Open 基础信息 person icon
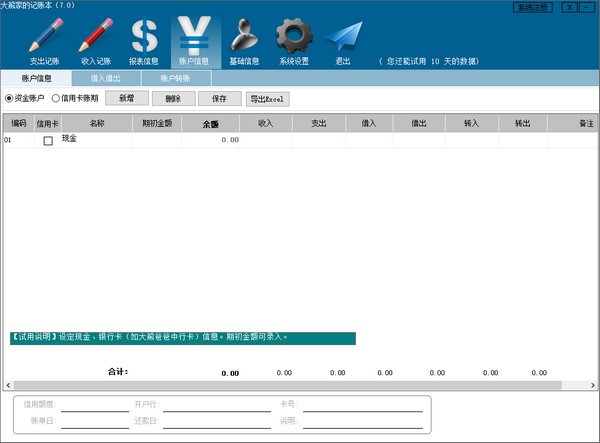The image size is (600, 443). pyautogui.click(x=244, y=41)
